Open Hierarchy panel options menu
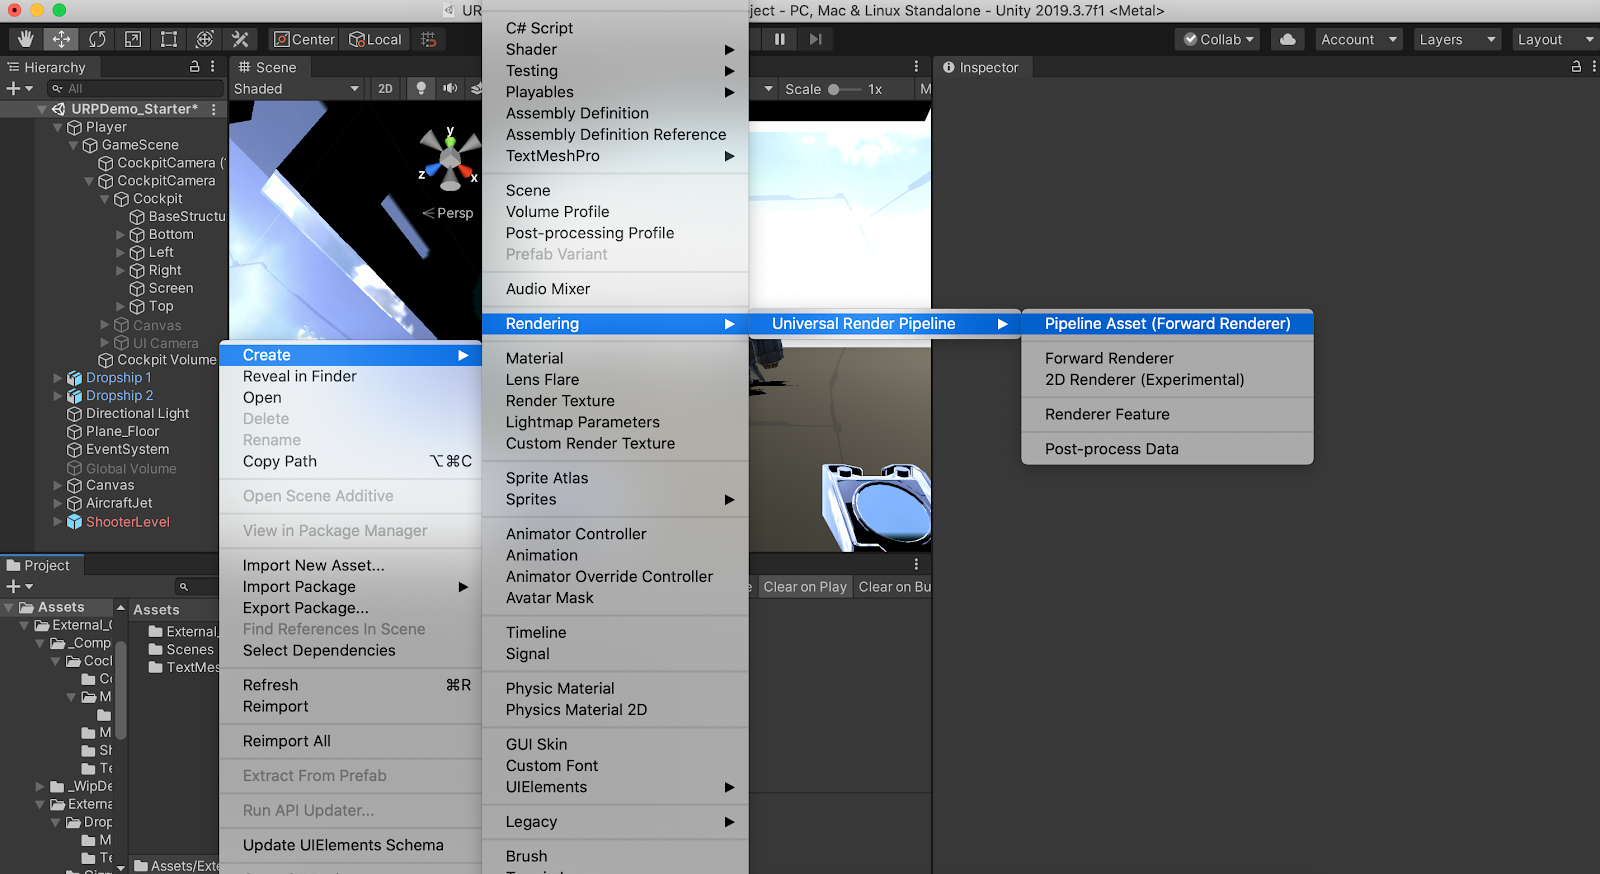 coord(212,66)
